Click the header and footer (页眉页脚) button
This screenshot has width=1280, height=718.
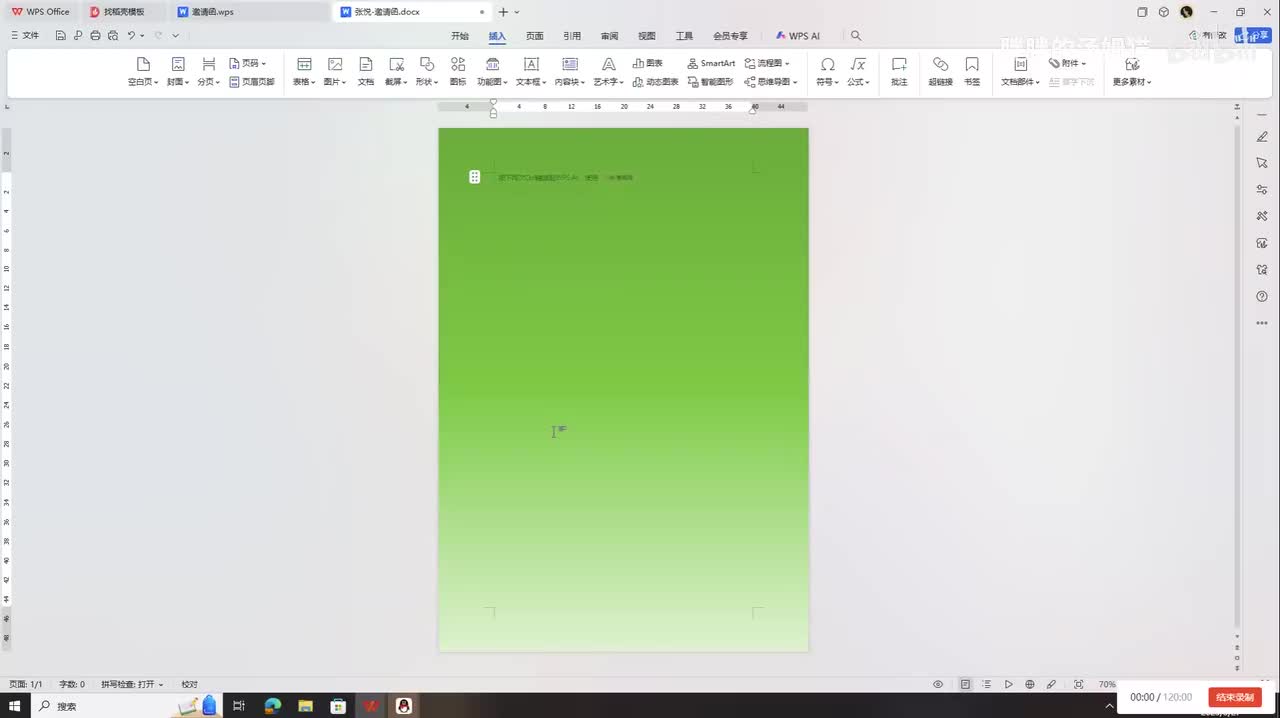pos(252,82)
